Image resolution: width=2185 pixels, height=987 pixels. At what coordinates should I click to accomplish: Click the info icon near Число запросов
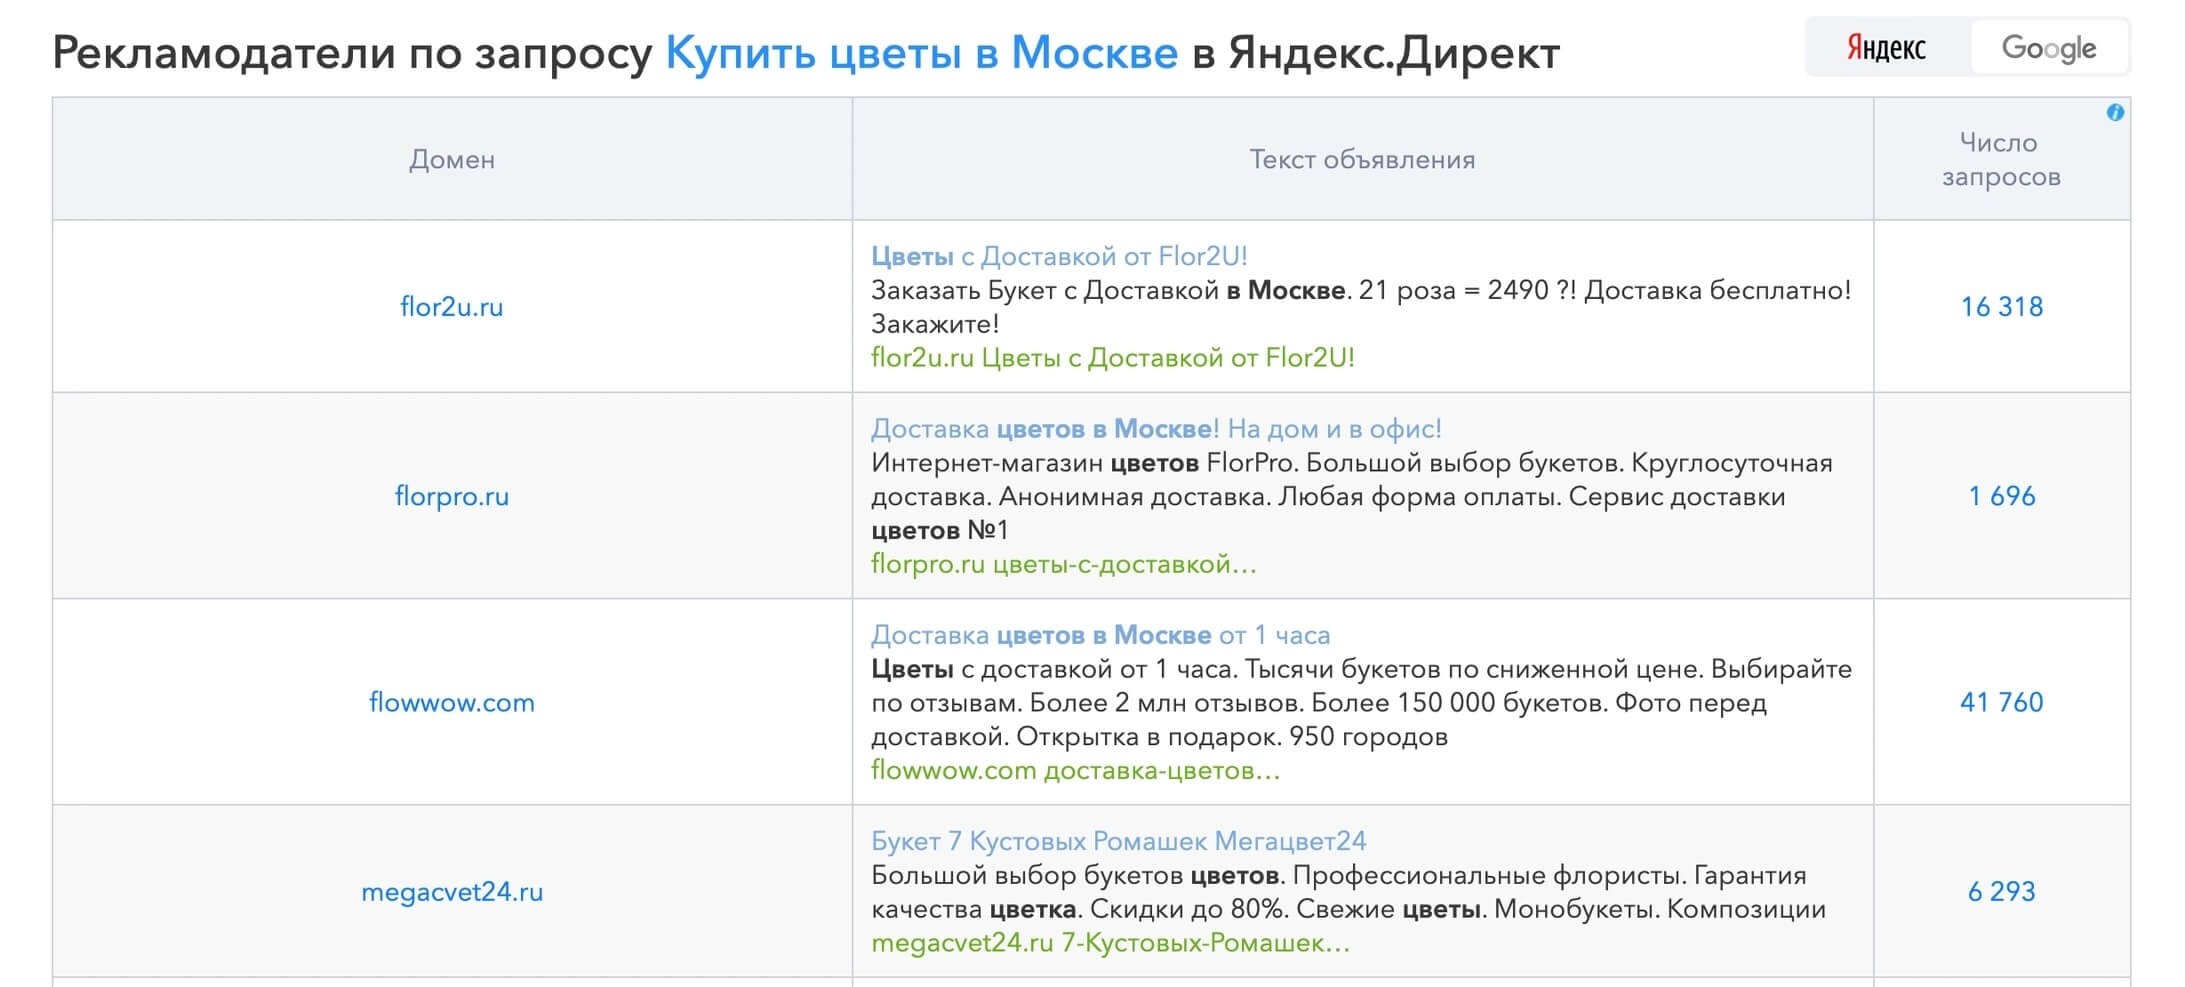(2115, 113)
